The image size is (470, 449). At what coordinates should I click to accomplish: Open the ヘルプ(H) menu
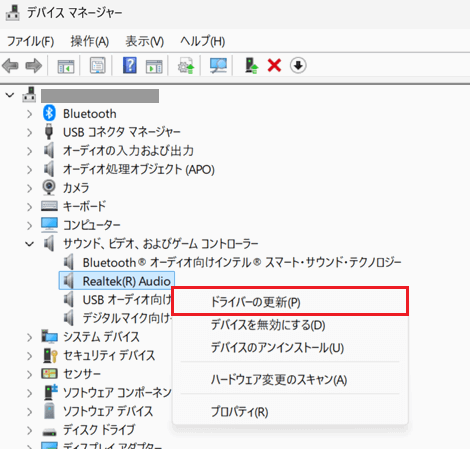pyautogui.click(x=203, y=41)
